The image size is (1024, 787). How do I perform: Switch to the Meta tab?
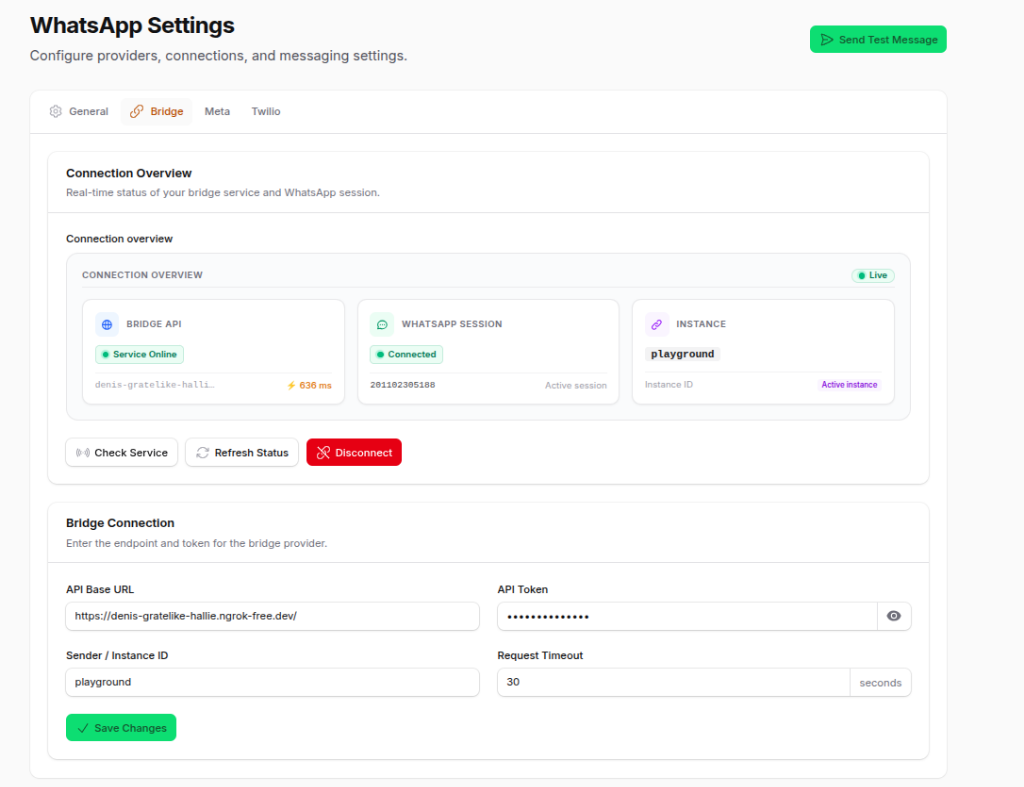click(x=217, y=112)
